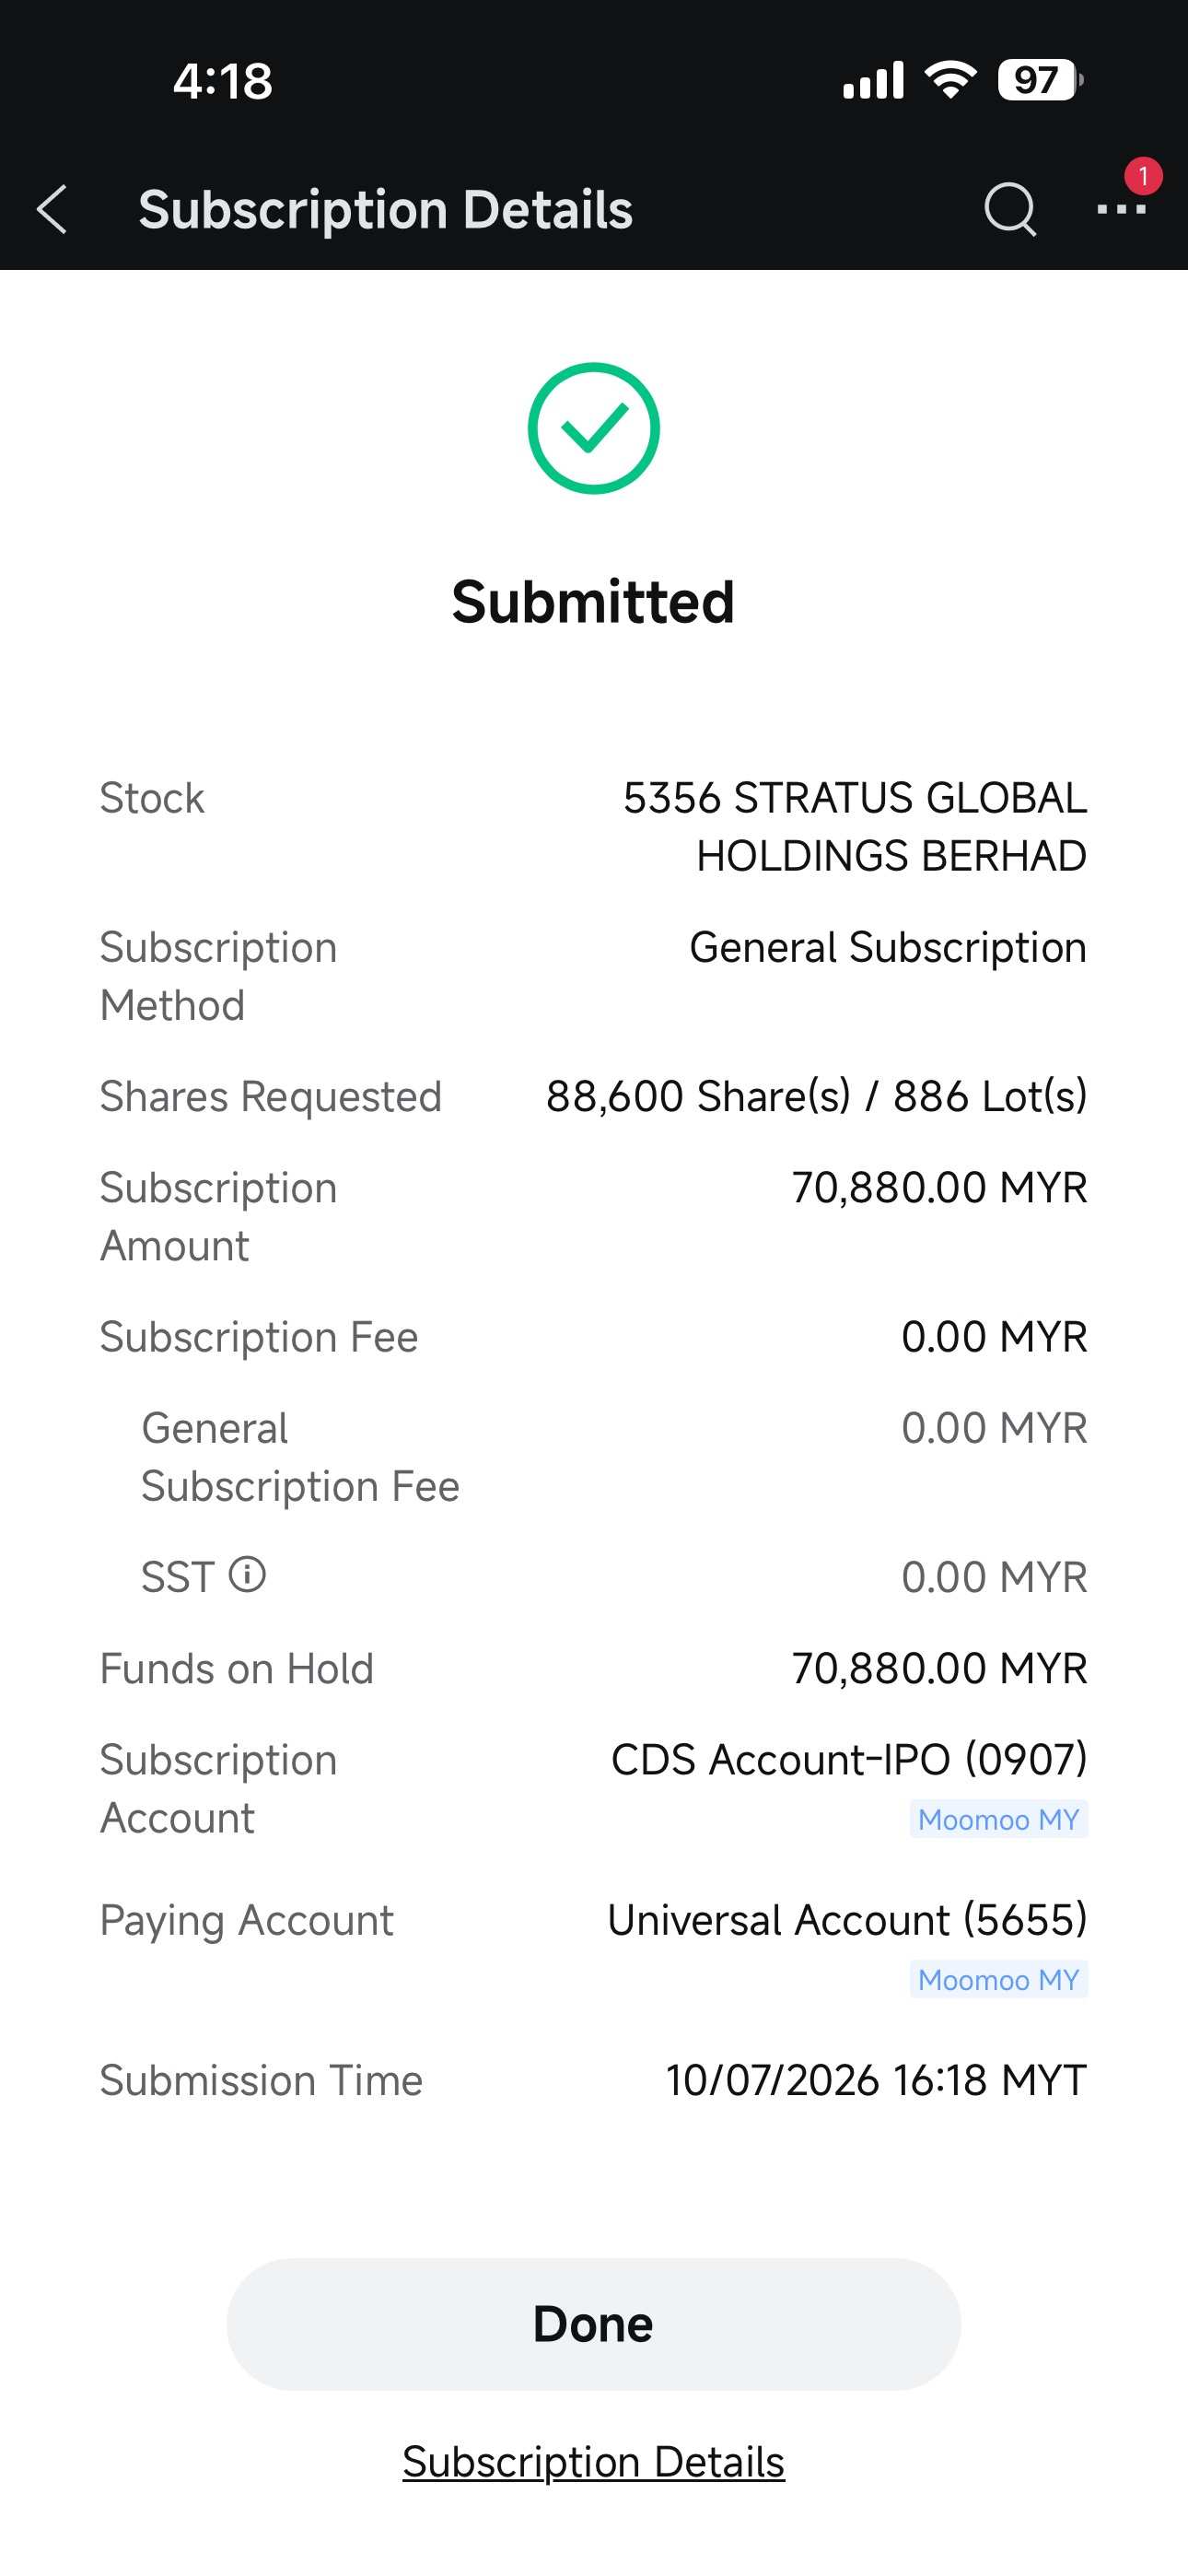Screen dimensions: 1188x2576
Task: Tap the Wi-Fi status icon
Action: pyautogui.click(x=951, y=80)
